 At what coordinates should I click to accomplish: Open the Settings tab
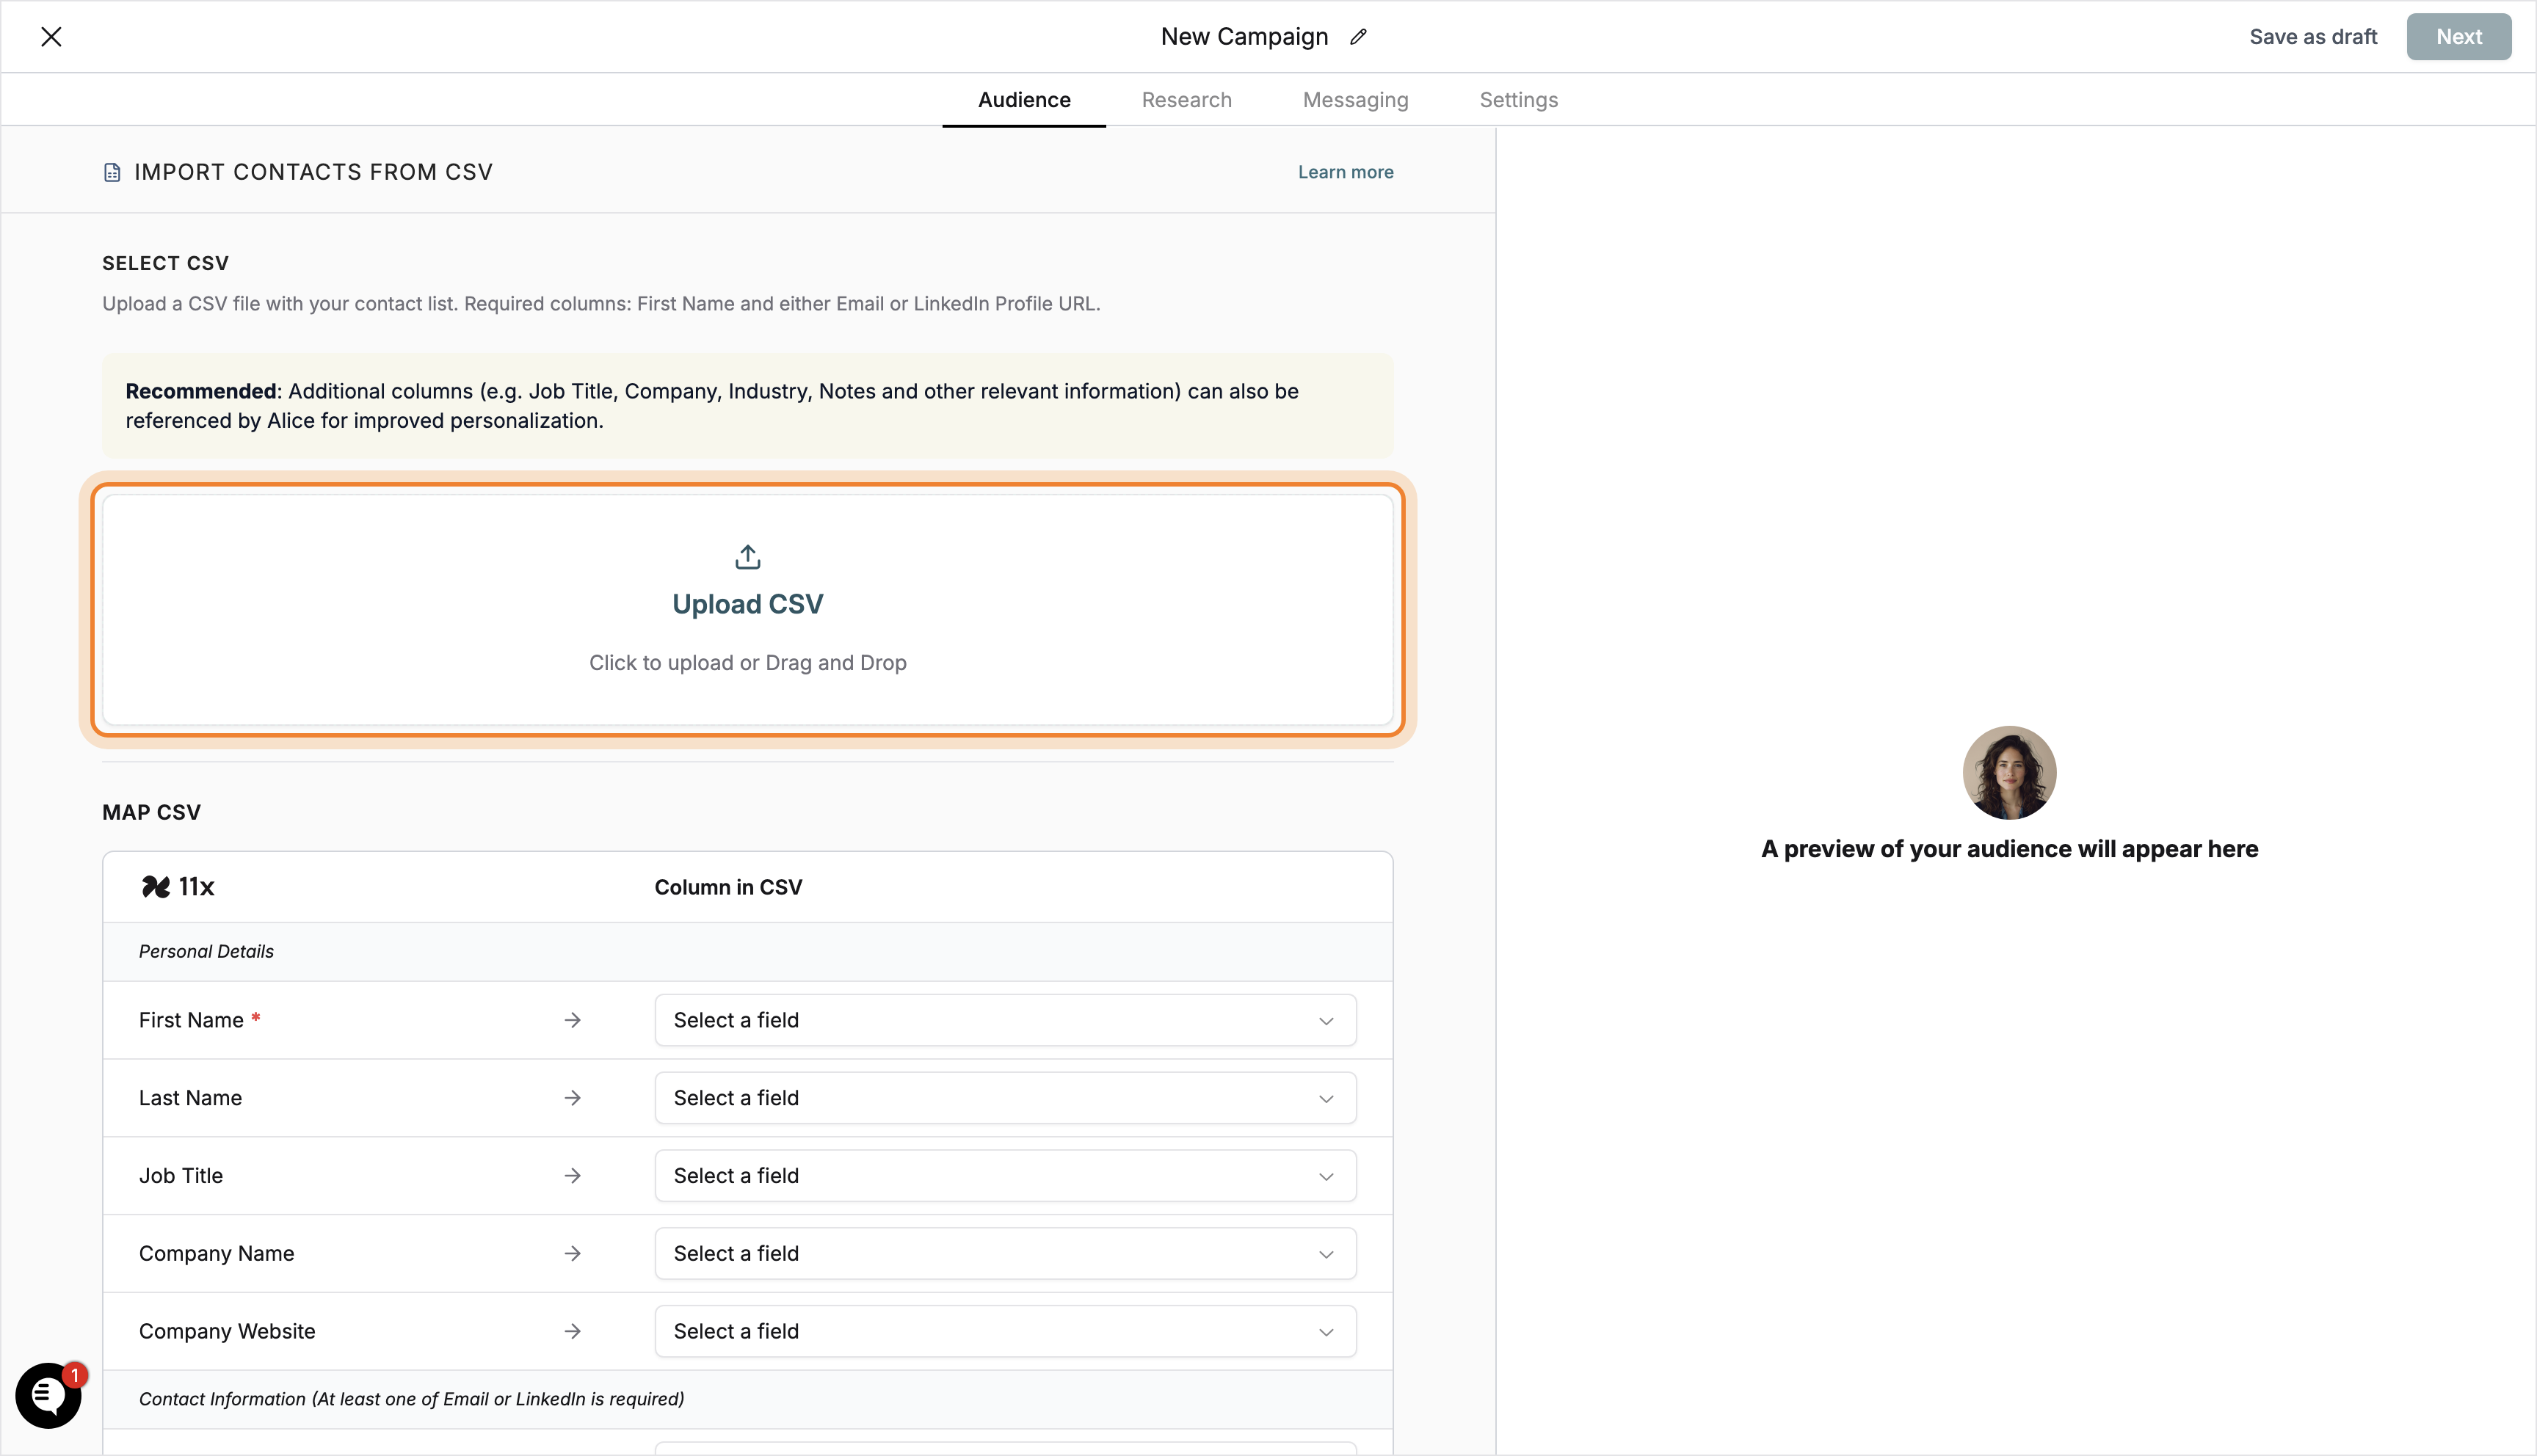point(1518,99)
